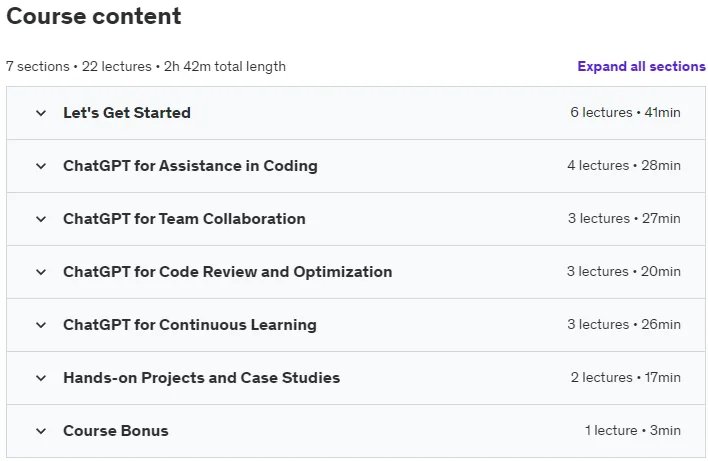Expand Code Review and Optimization chevron
708x461 pixels.
41,272
